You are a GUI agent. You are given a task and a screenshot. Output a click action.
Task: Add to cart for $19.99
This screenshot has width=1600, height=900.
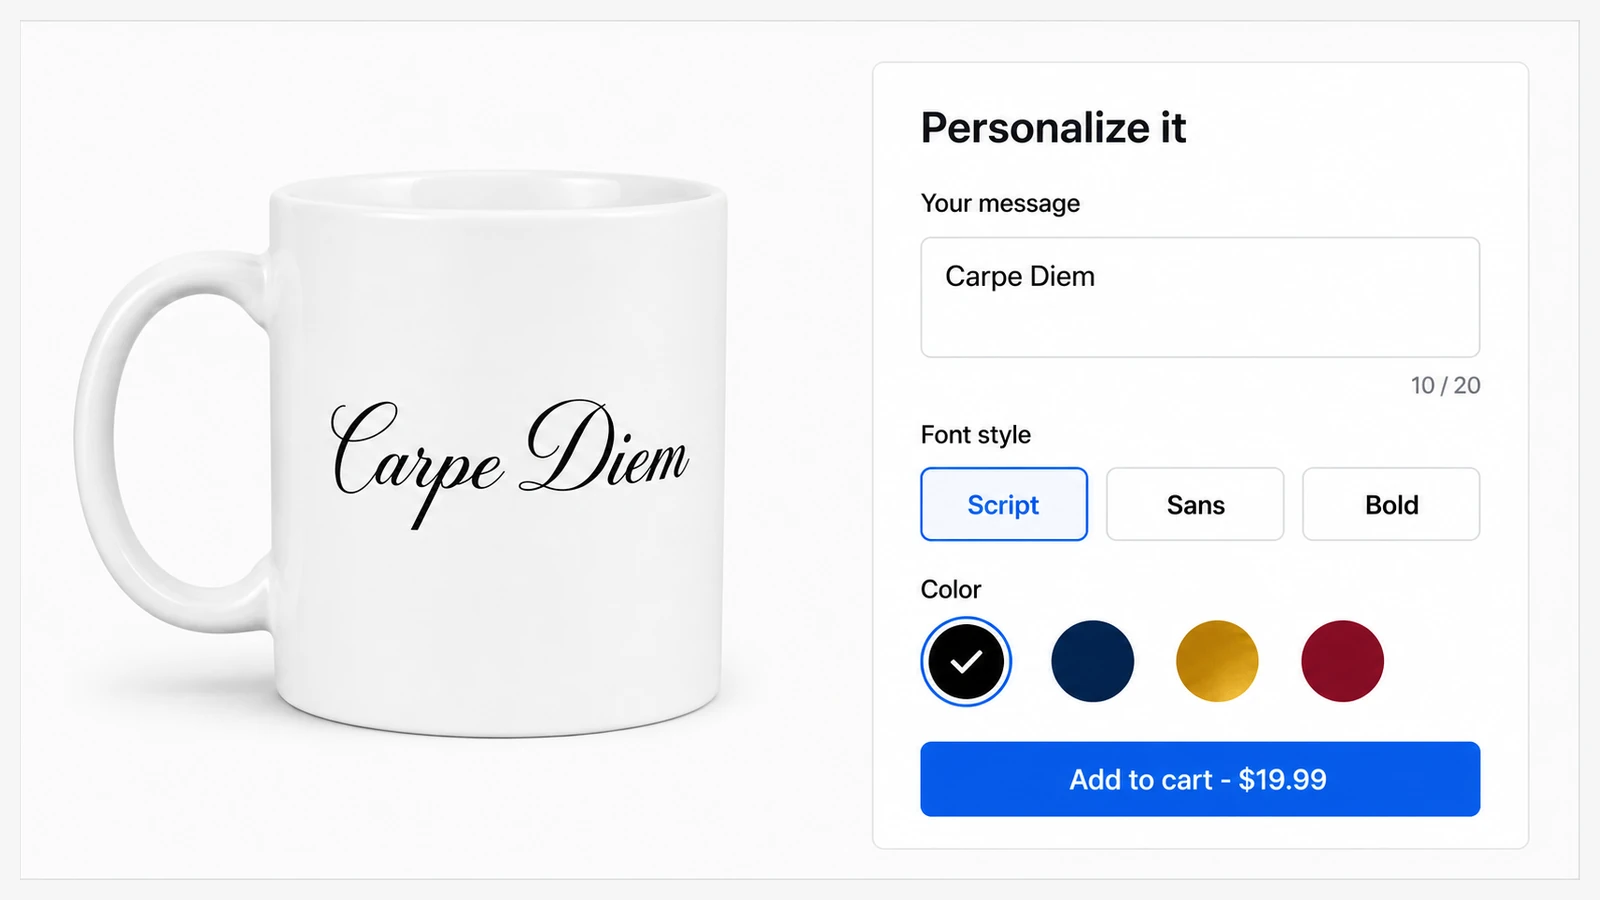1200,779
